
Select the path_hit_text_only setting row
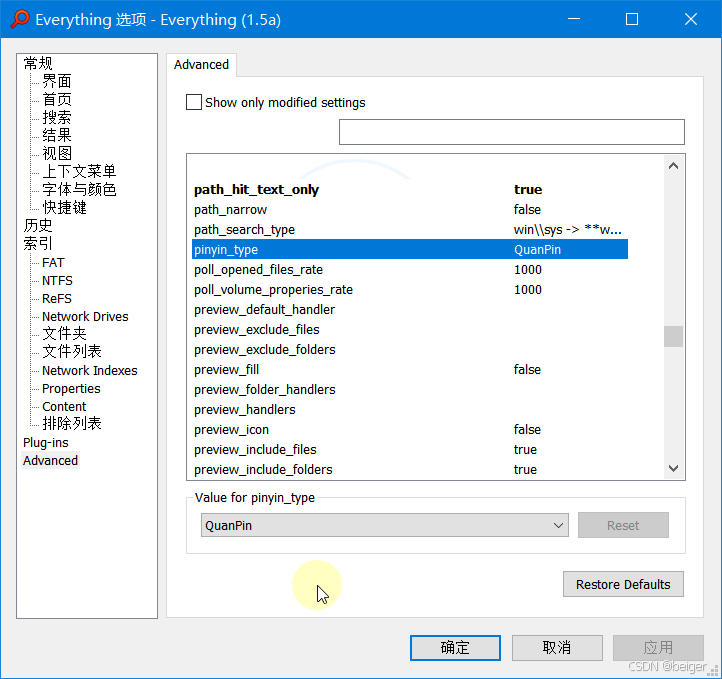(x=410, y=189)
